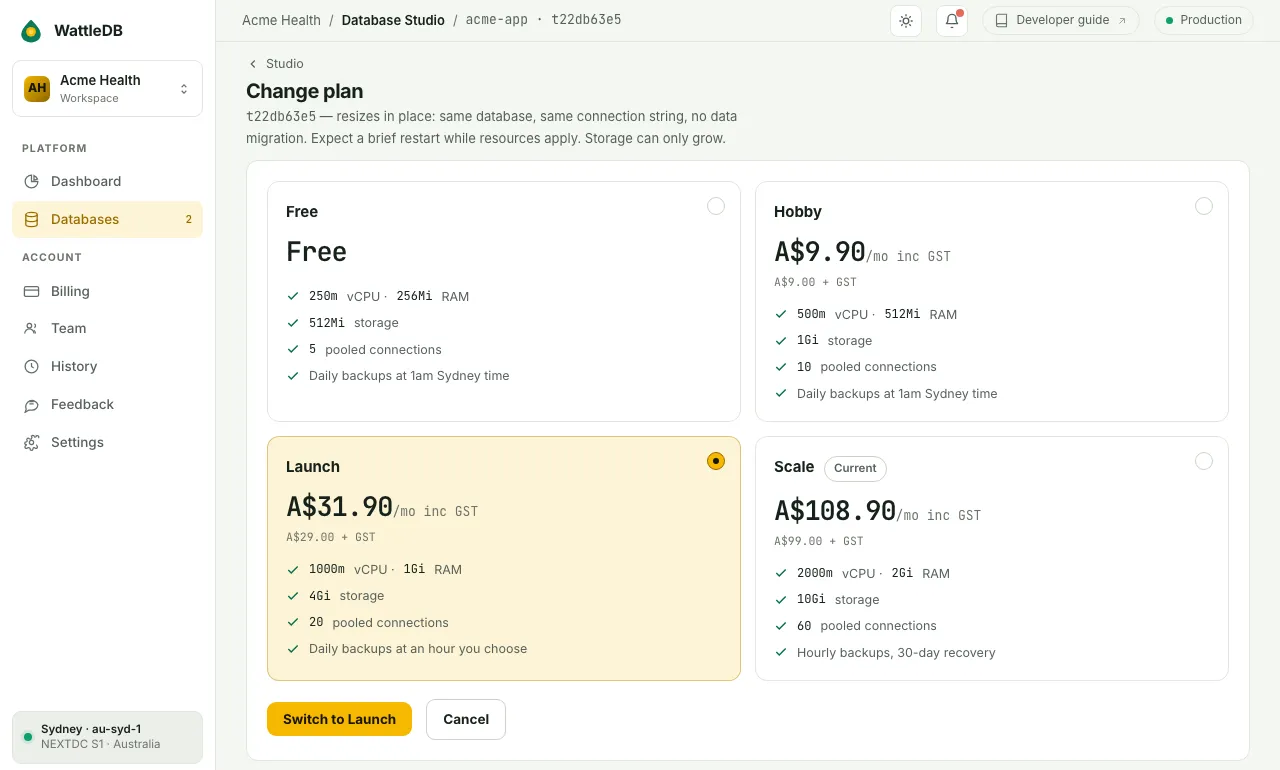Click 'Daily backups at an hour you choose'
This screenshot has width=1280, height=770.
point(418,649)
